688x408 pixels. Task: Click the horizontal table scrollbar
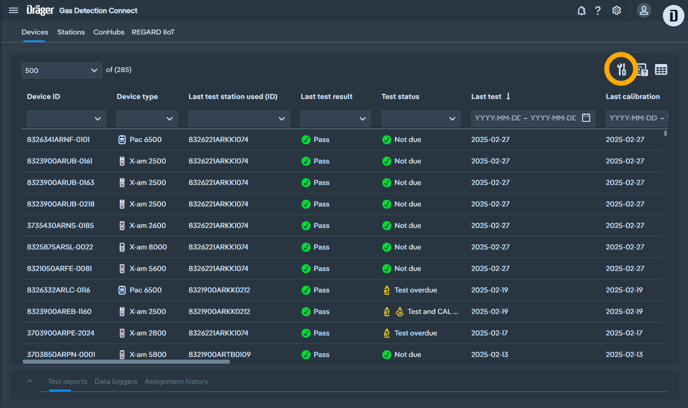pyautogui.click(x=126, y=362)
